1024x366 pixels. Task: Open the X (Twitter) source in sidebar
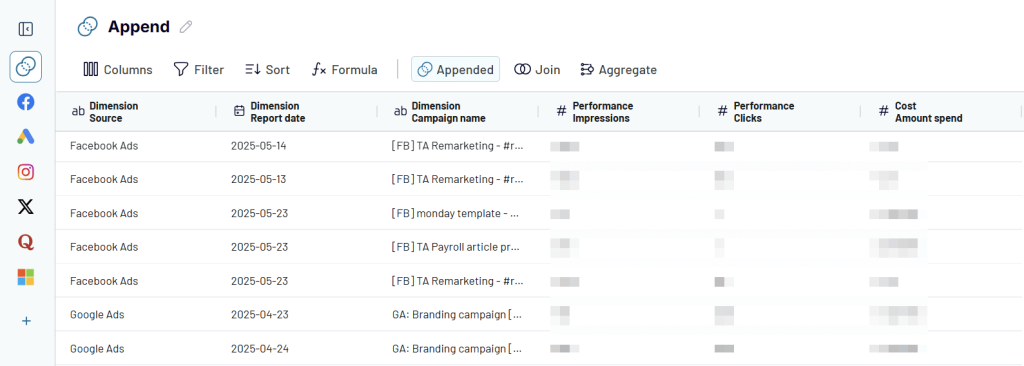25,207
